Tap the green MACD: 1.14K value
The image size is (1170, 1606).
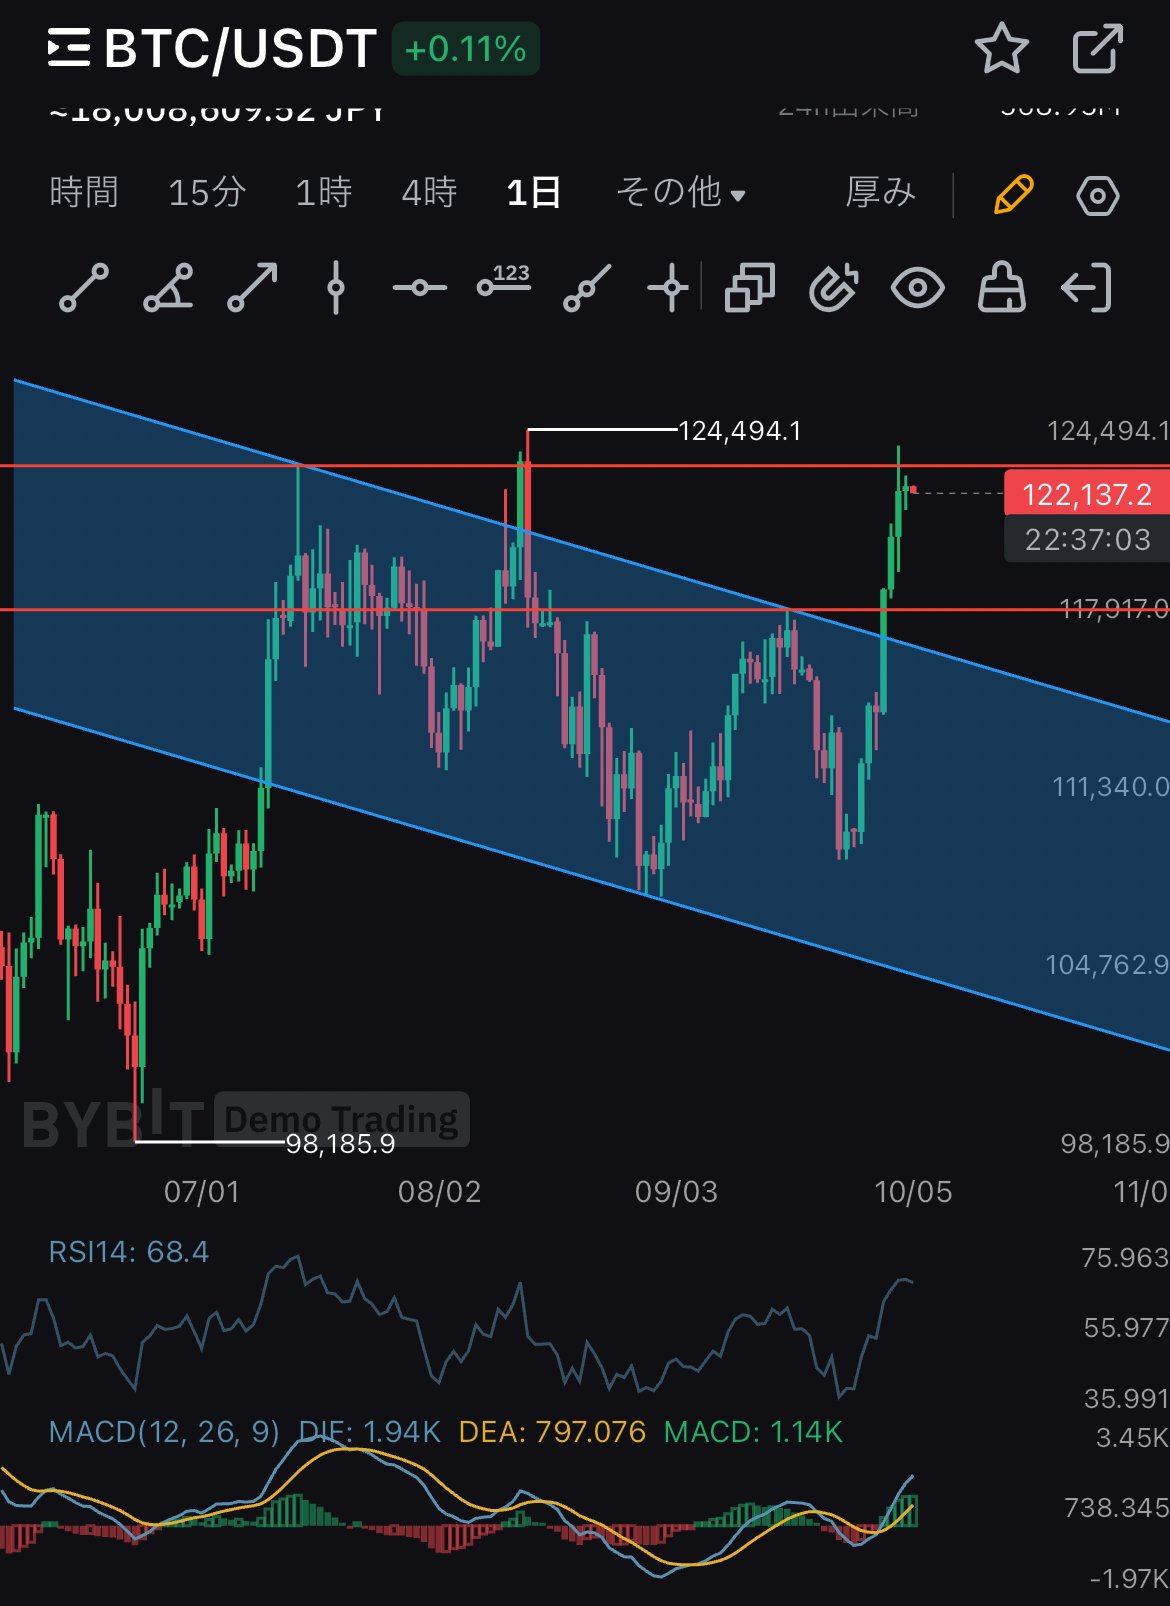tap(753, 1432)
